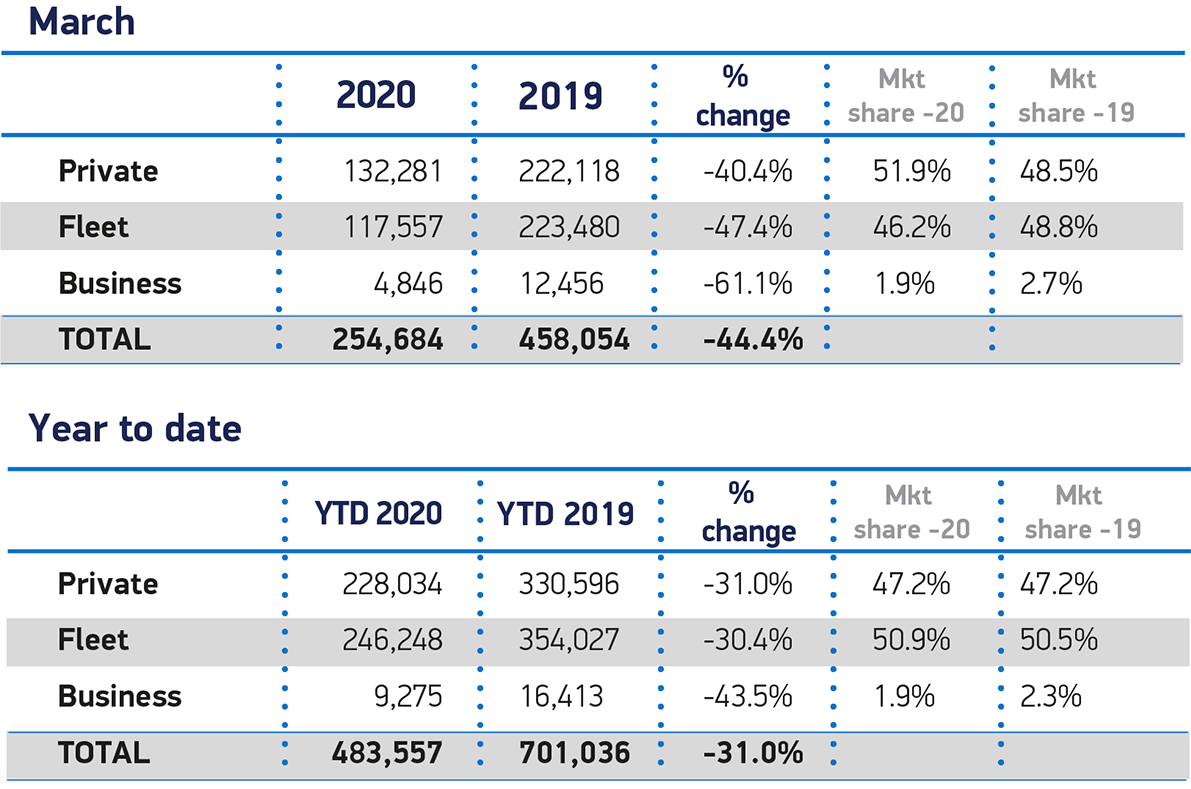Click March table '% change' header
1191x789 pixels.
(x=743, y=96)
